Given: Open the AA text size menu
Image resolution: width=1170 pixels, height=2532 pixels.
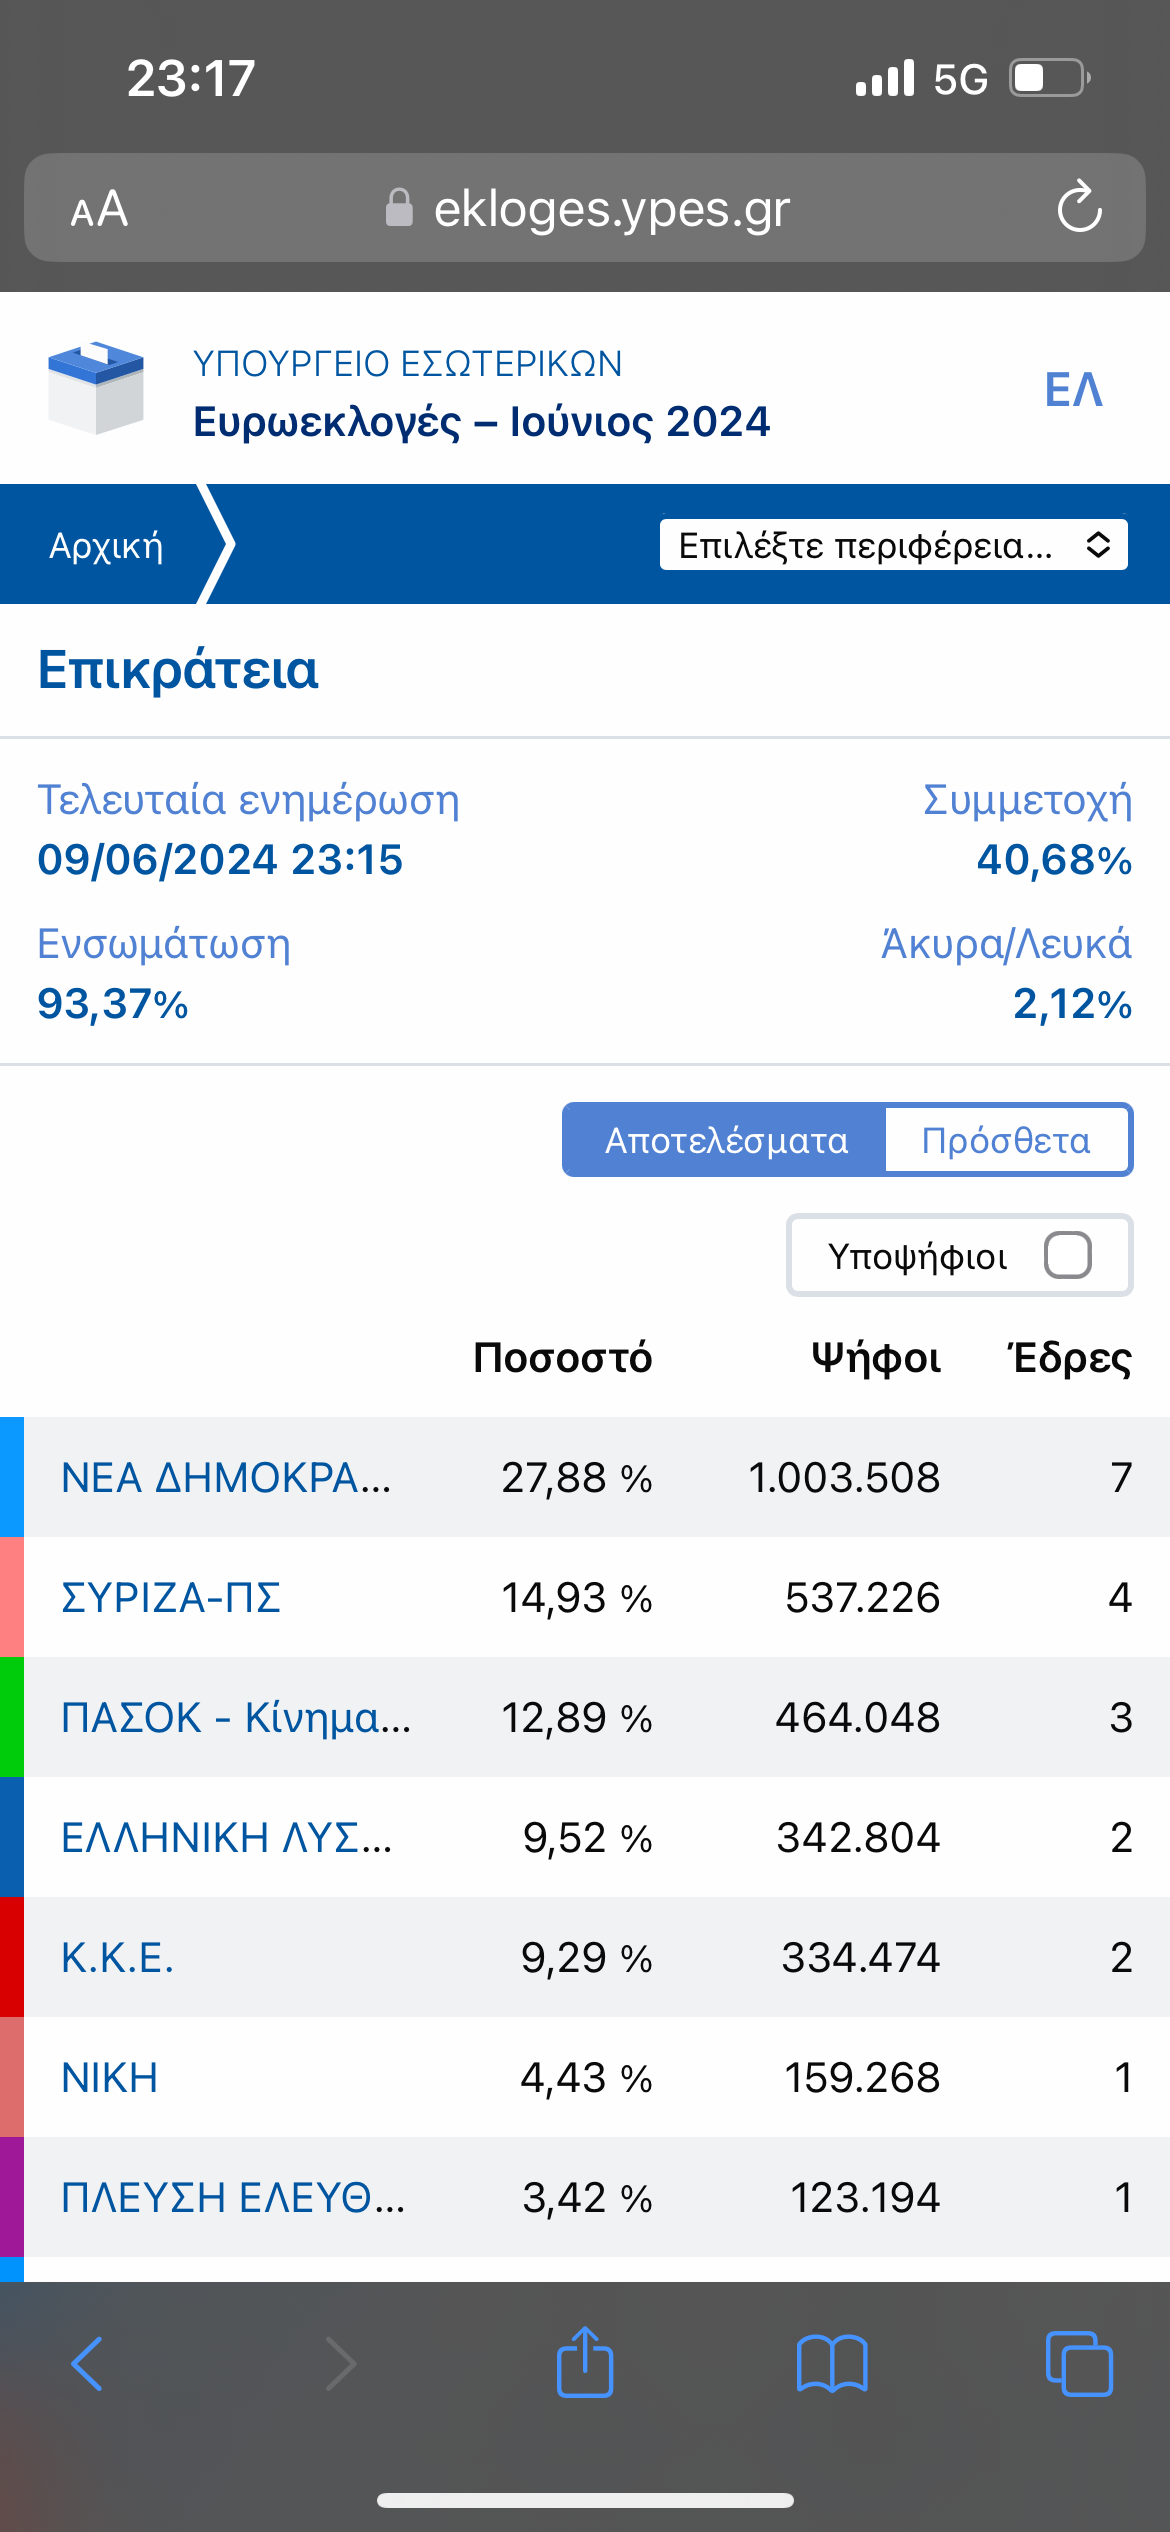Looking at the screenshot, I should tap(99, 209).
